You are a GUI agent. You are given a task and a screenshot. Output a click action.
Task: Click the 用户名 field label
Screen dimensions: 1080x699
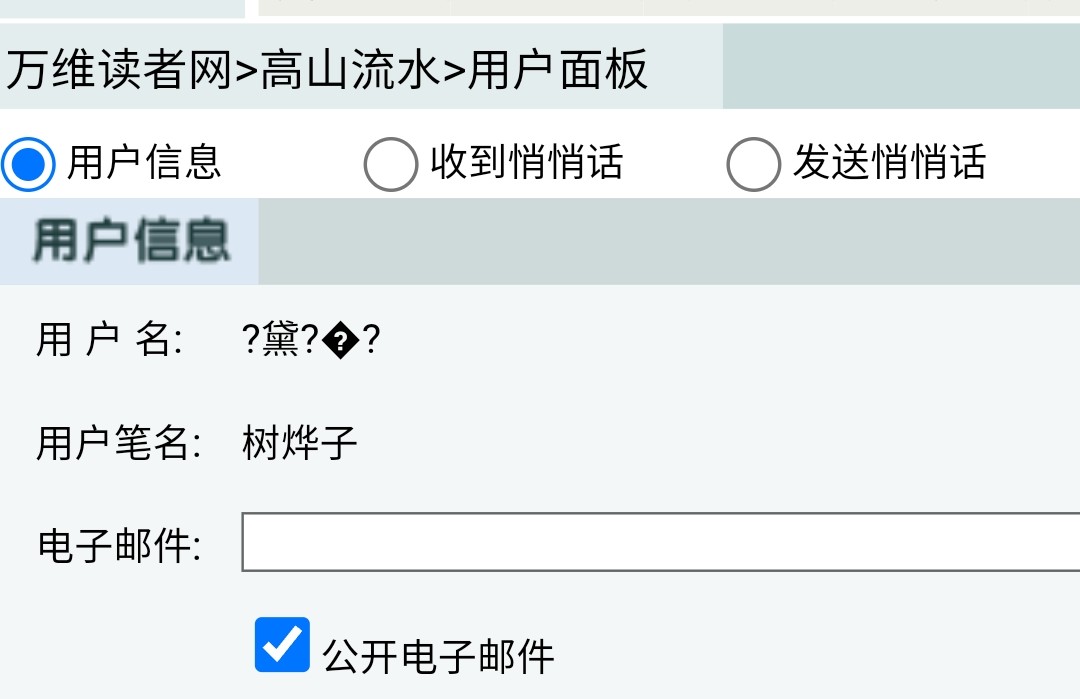[110, 340]
